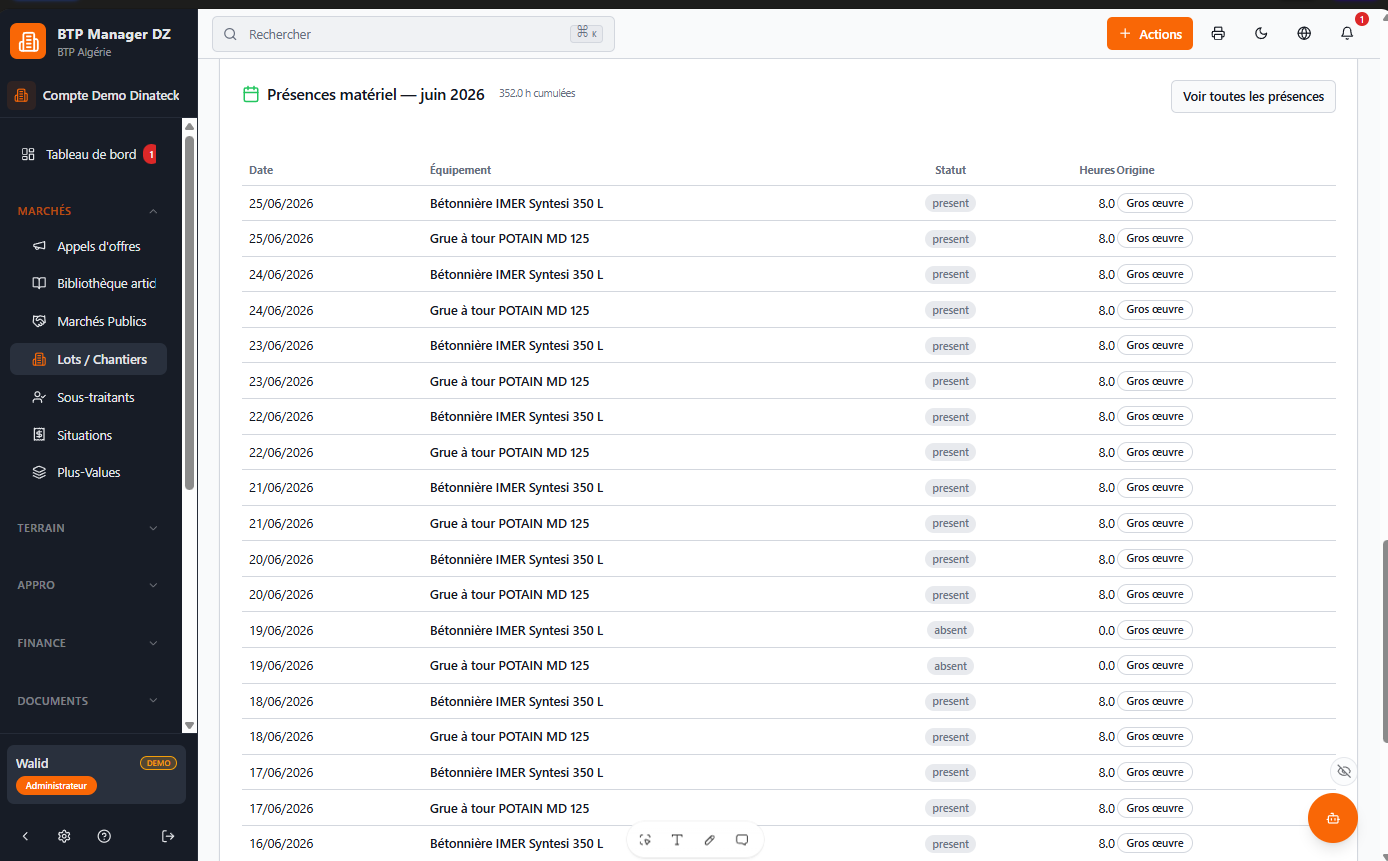This screenshot has height=861, width=1388.
Task: Click the Heures column header
Action: click(1097, 170)
